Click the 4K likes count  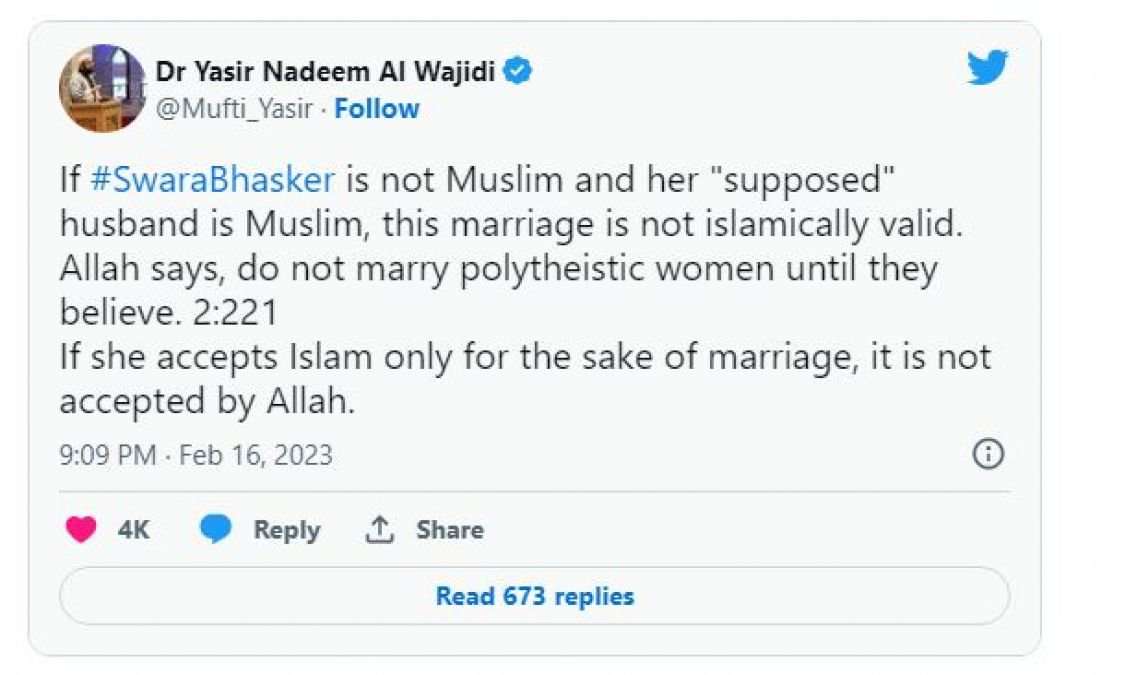click(x=133, y=529)
